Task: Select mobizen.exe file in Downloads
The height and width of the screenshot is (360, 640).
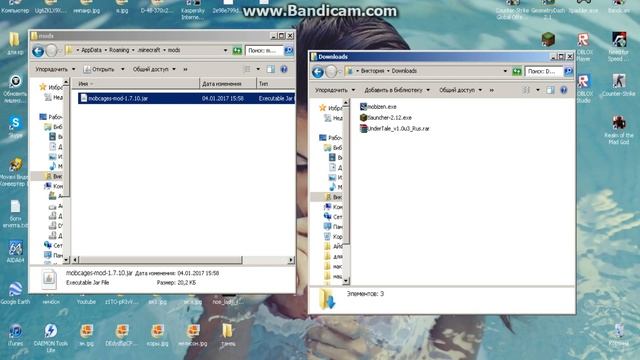Action: tap(378, 107)
